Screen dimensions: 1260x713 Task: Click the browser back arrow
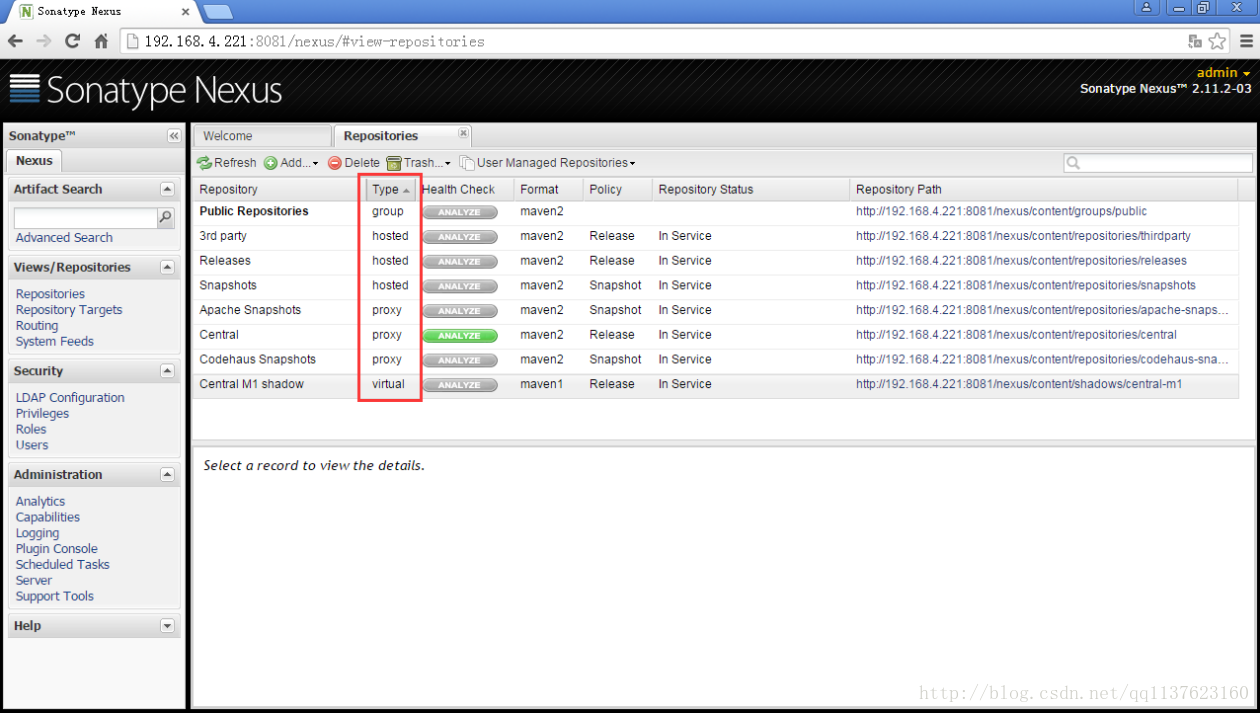(15, 41)
